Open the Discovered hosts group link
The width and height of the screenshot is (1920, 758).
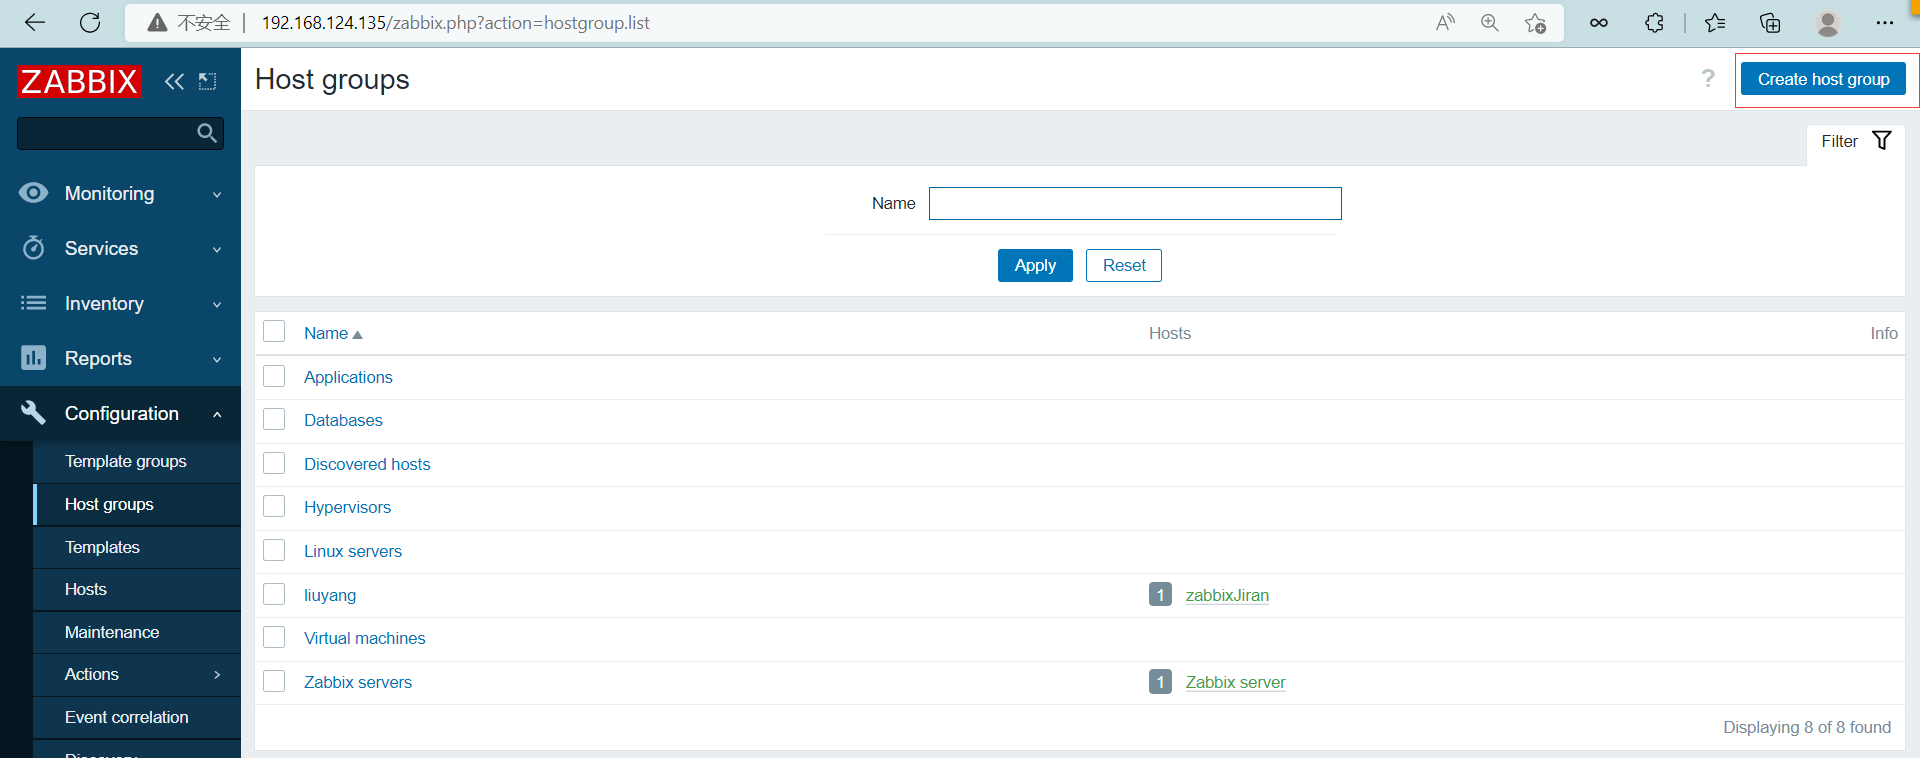tap(367, 464)
